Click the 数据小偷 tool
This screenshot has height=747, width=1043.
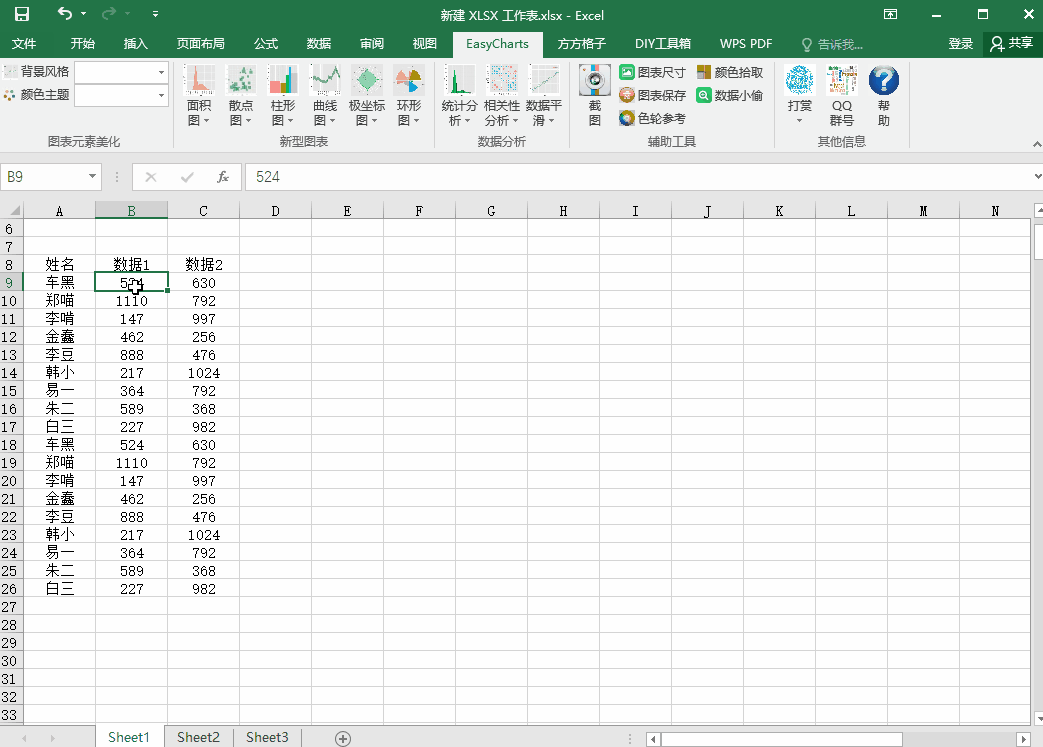730,95
